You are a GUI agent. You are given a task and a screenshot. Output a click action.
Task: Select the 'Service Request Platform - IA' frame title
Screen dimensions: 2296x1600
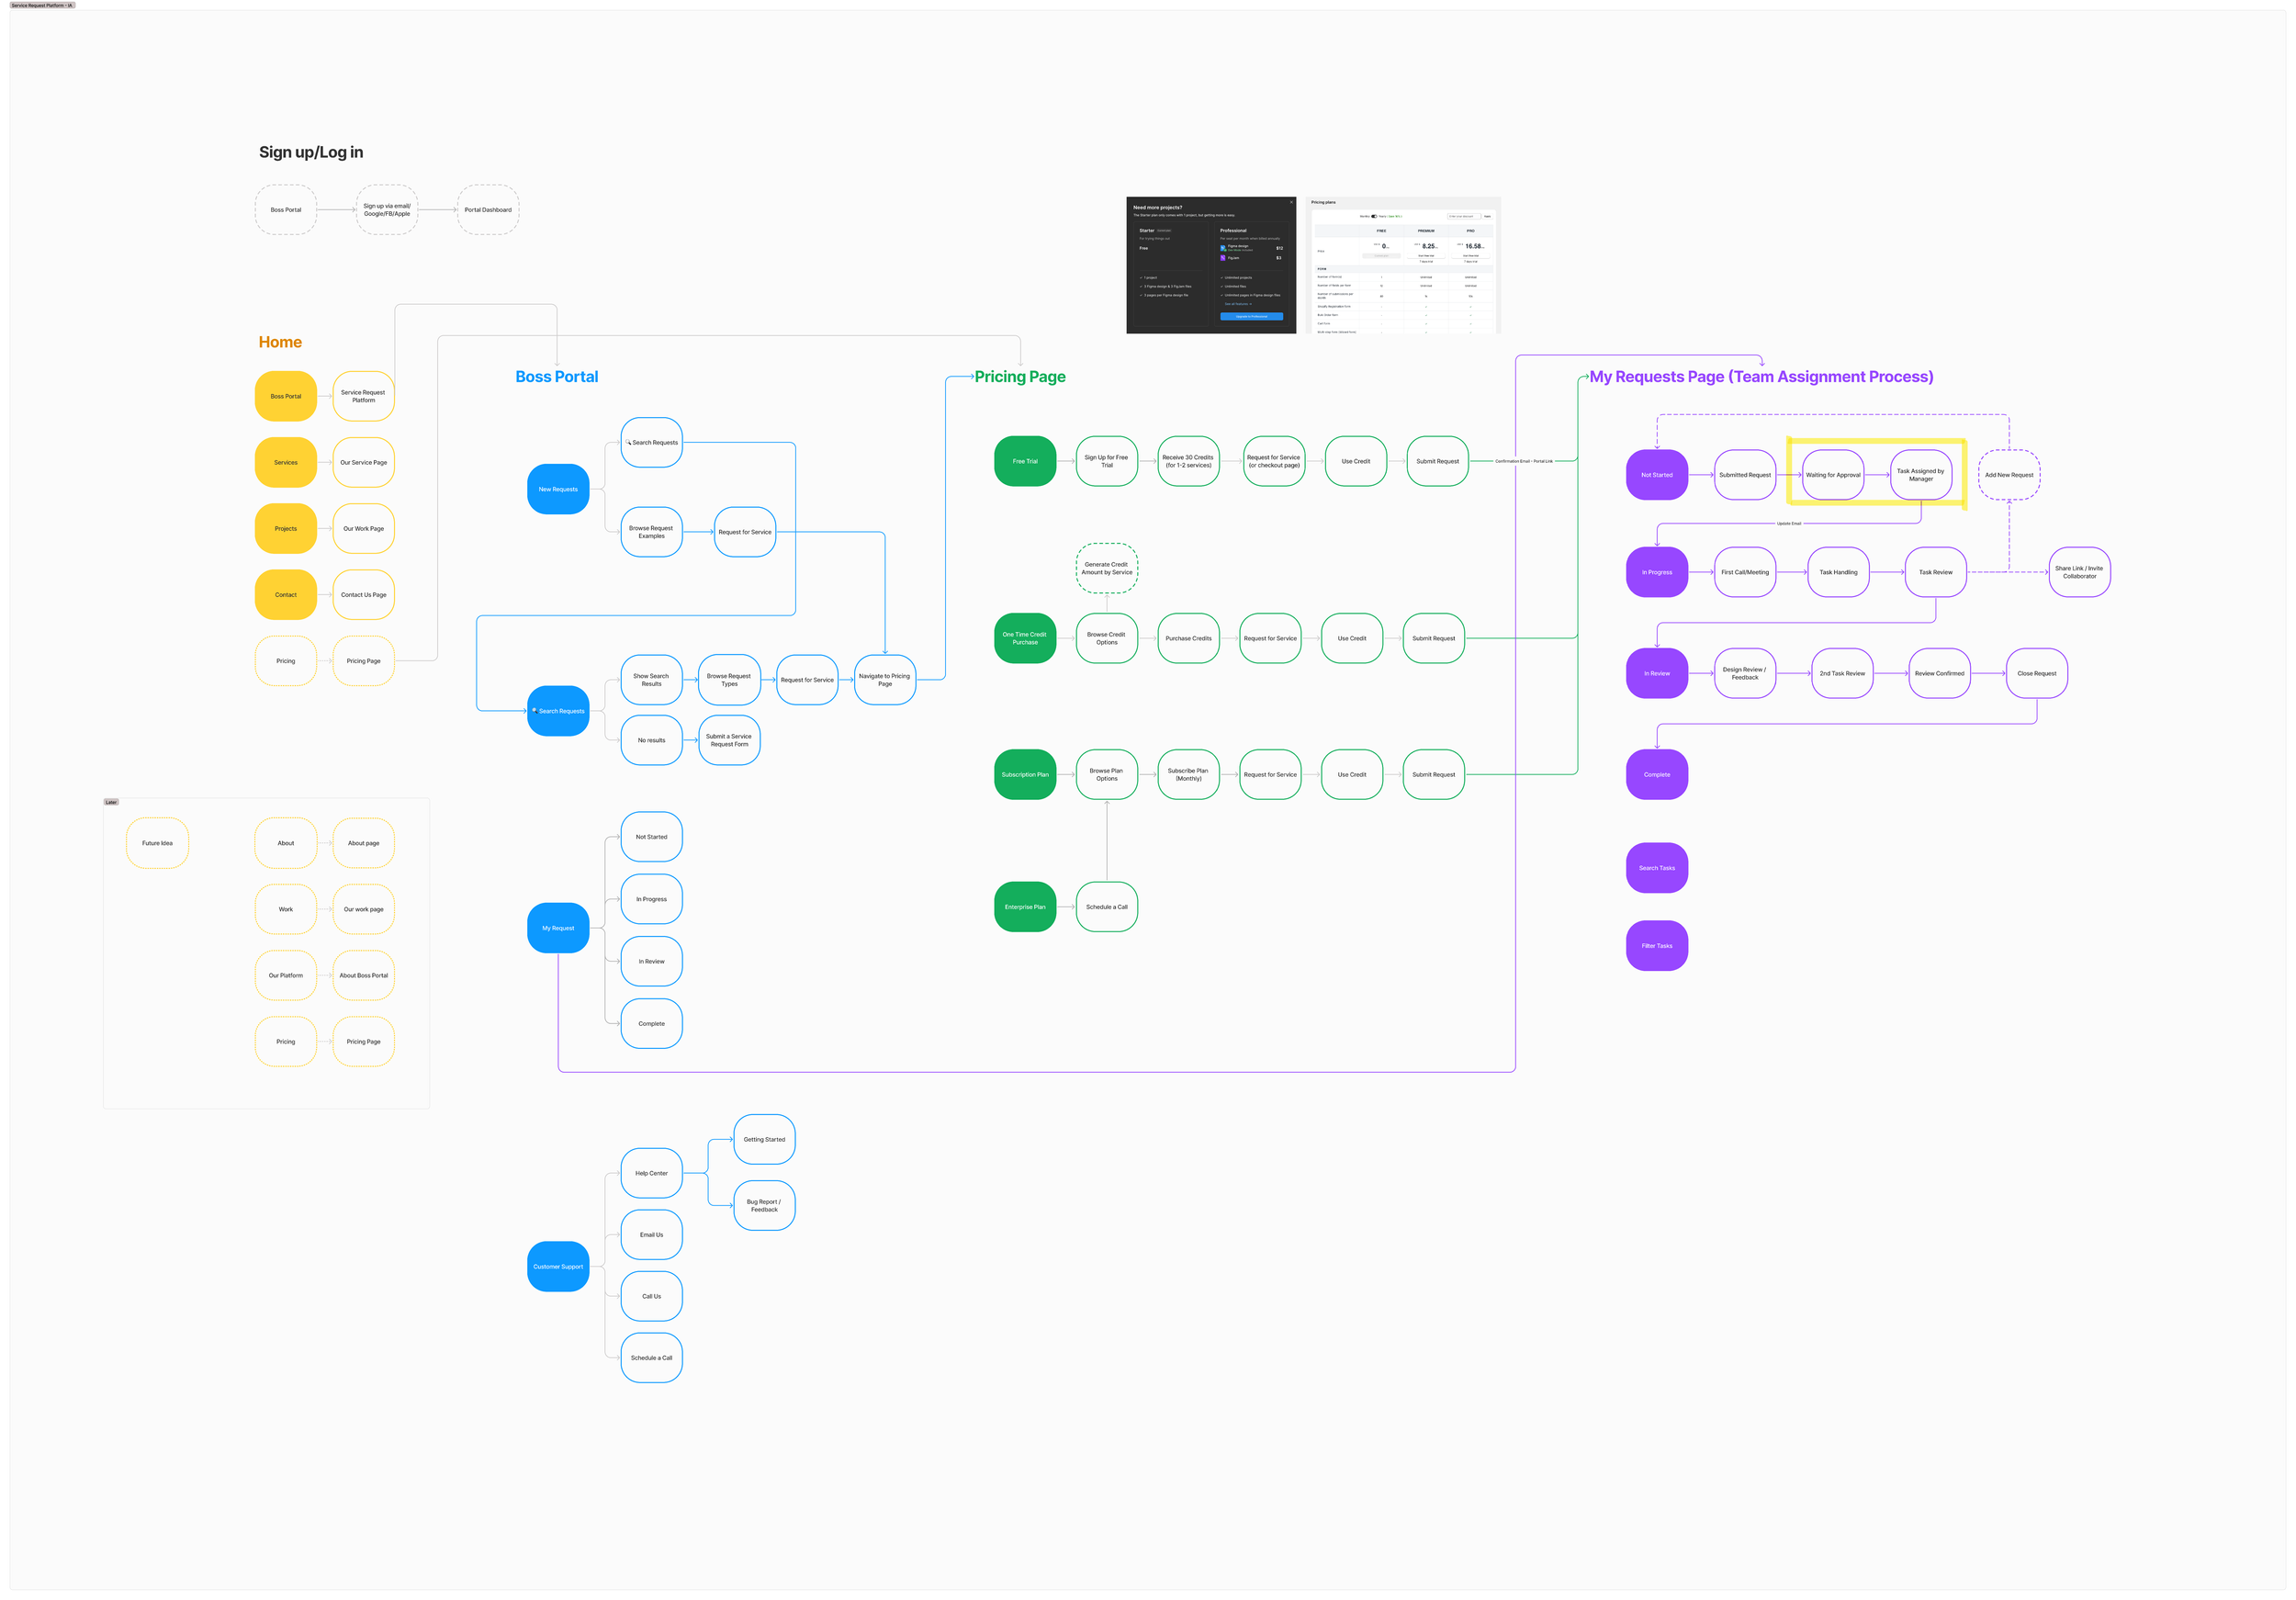click(42, 5)
